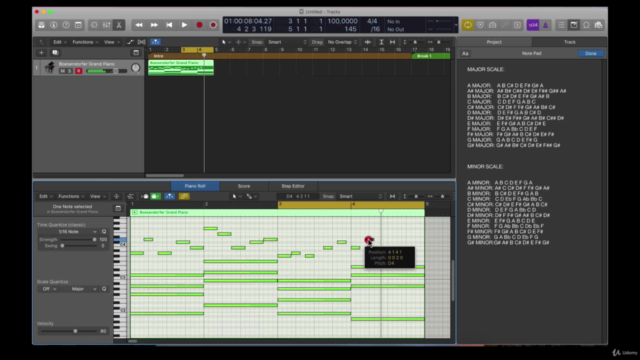Viewport: 640px width, 360px height.
Task: Select Boesendorfer Grand Piano region in tracks
Action: (x=181, y=67)
